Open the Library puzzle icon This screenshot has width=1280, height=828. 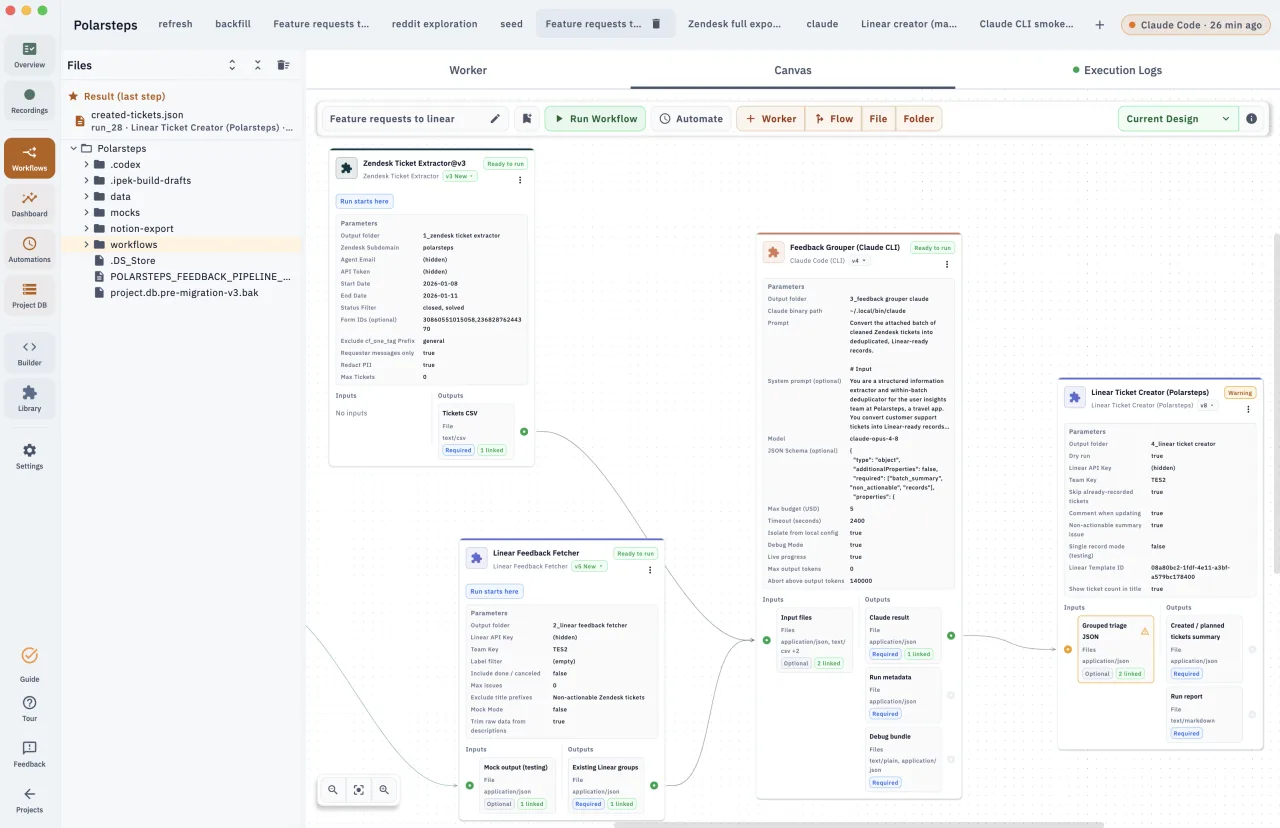coord(29,399)
